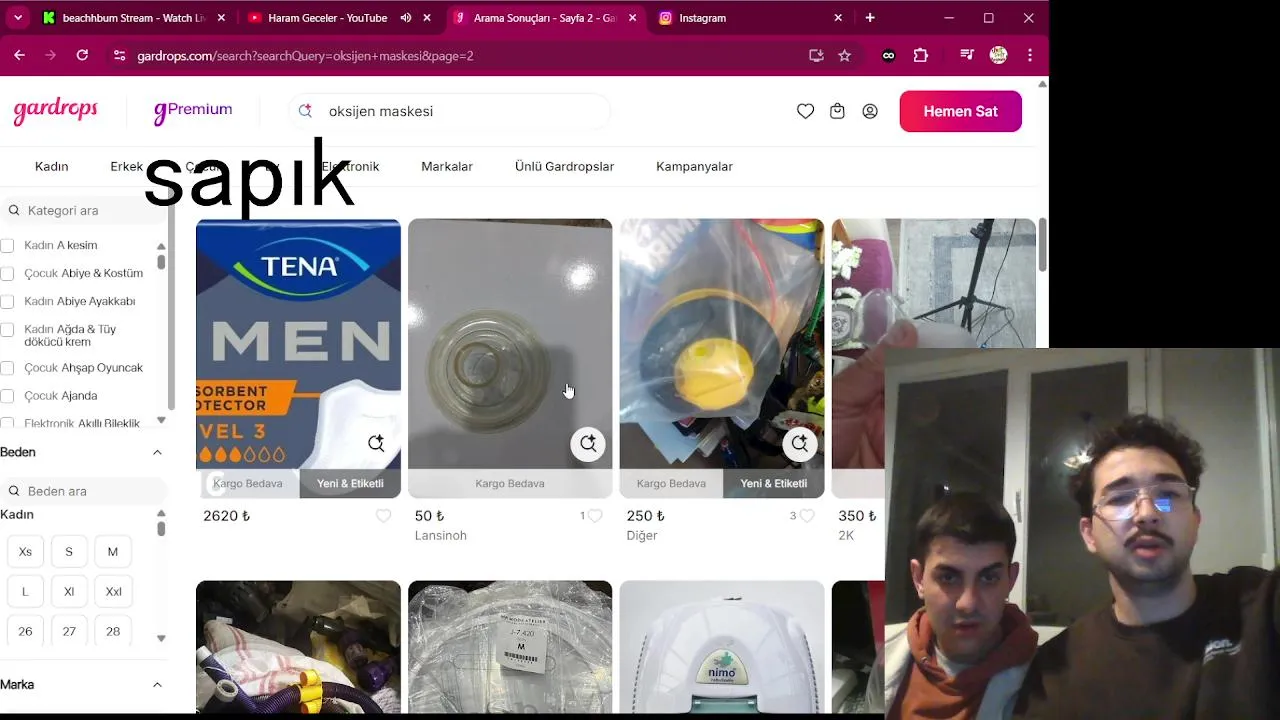
Task: Select size 28
Action: (x=113, y=632)
